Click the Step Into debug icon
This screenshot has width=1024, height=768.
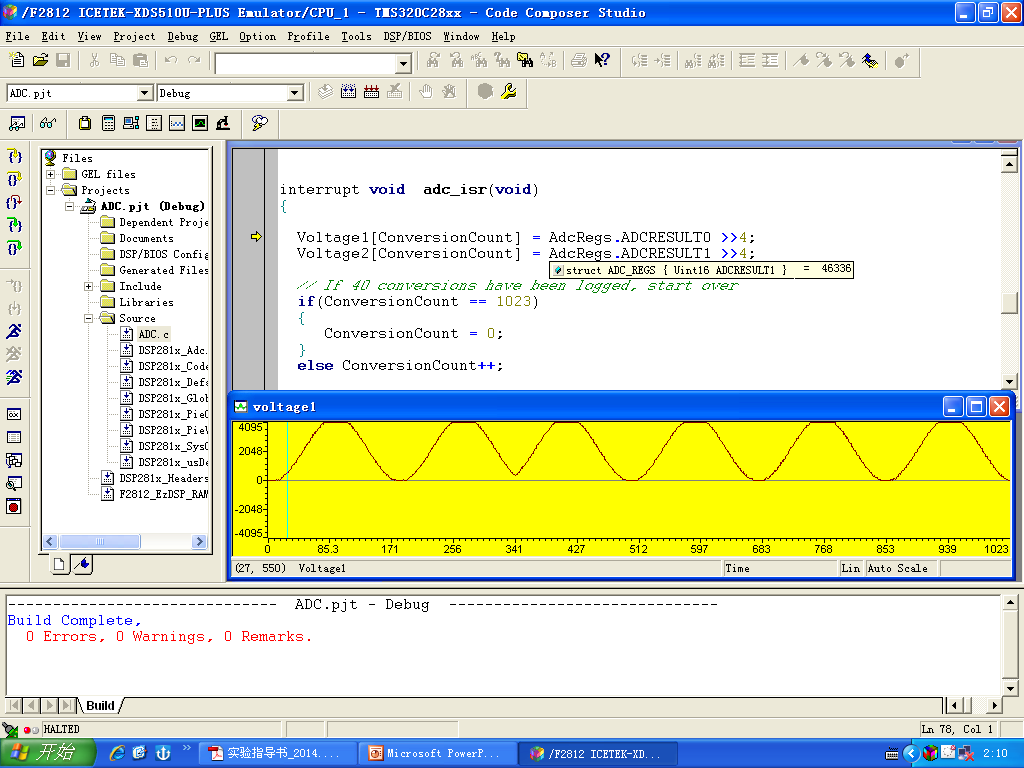coord(14,156)
